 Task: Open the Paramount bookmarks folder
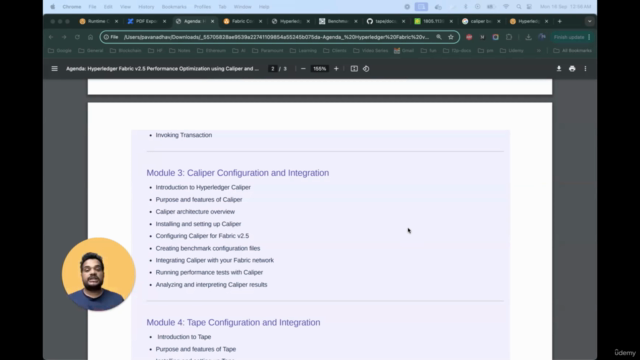[267, 51]
